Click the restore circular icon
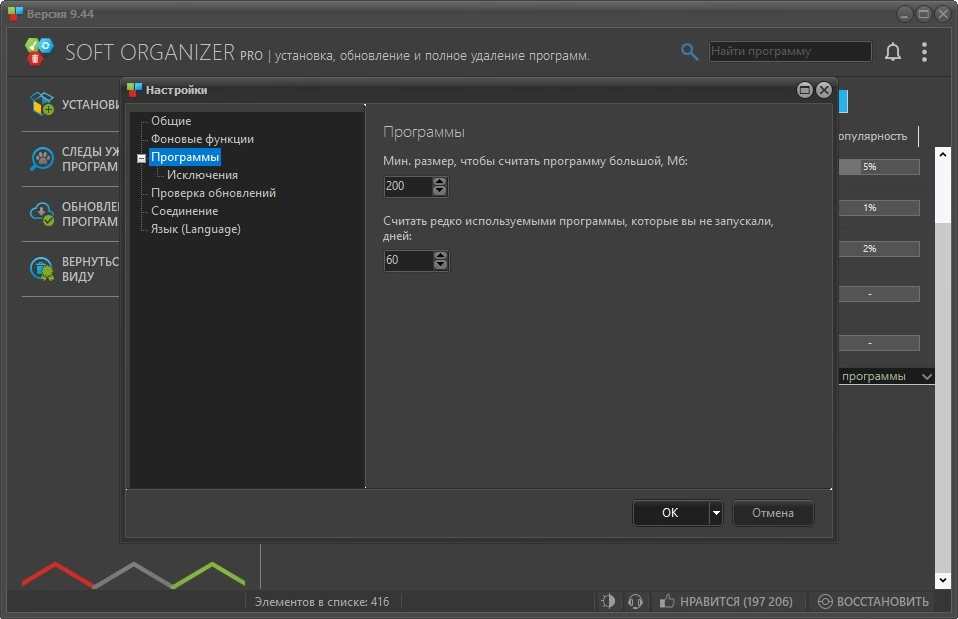Screen dimensions: 958x619 point(825,601)
